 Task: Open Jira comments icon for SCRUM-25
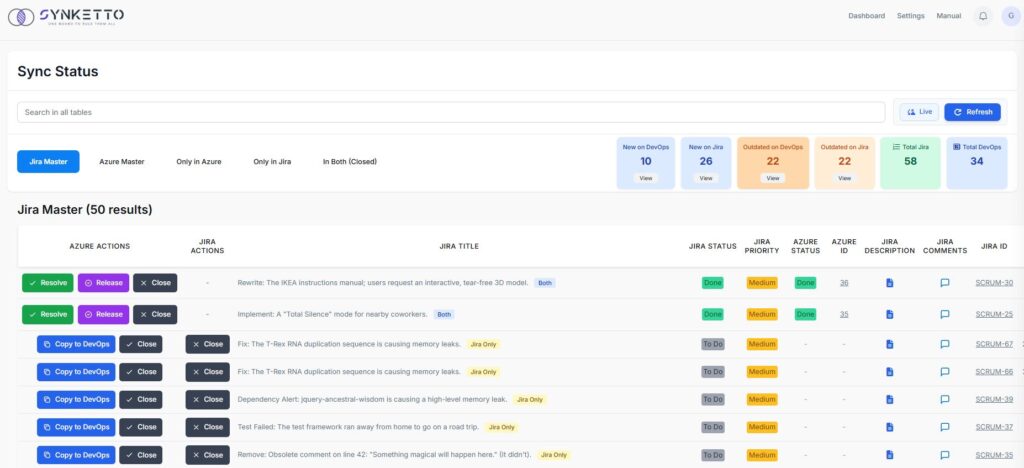944,314
